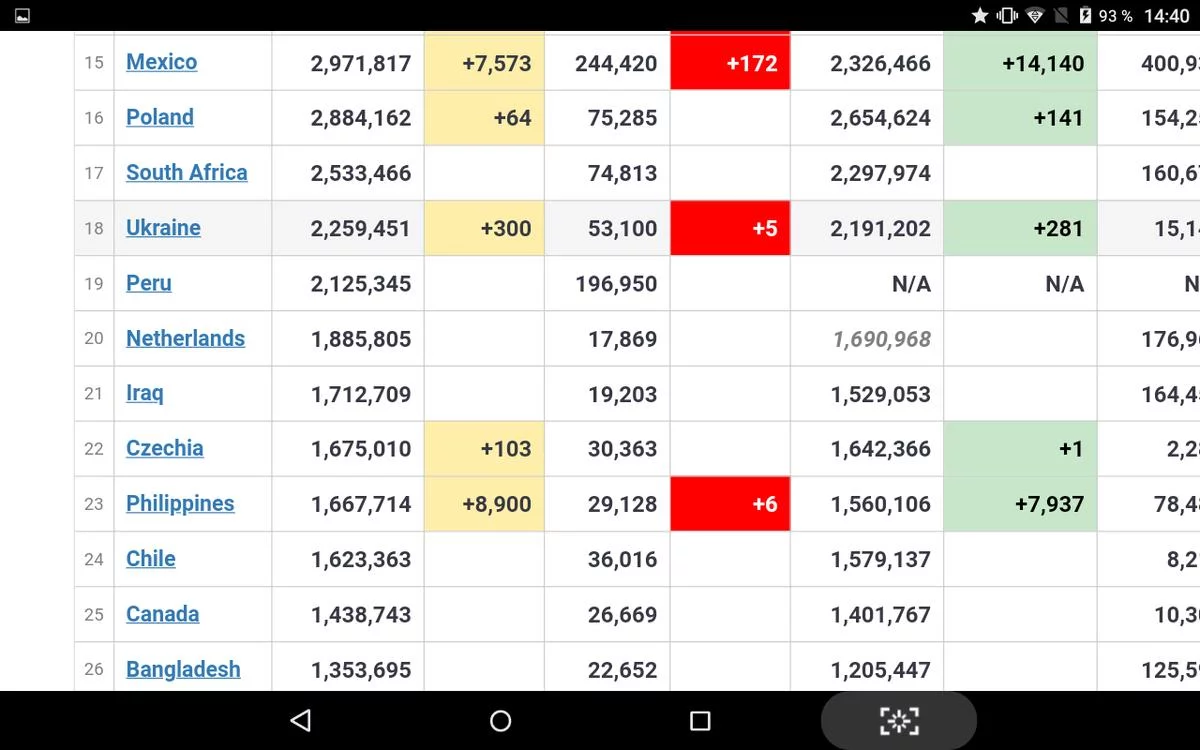The width and height of the screenshot is (1200, 750).
Task: Open recent apps square button
Action: [x=700, y=720]
